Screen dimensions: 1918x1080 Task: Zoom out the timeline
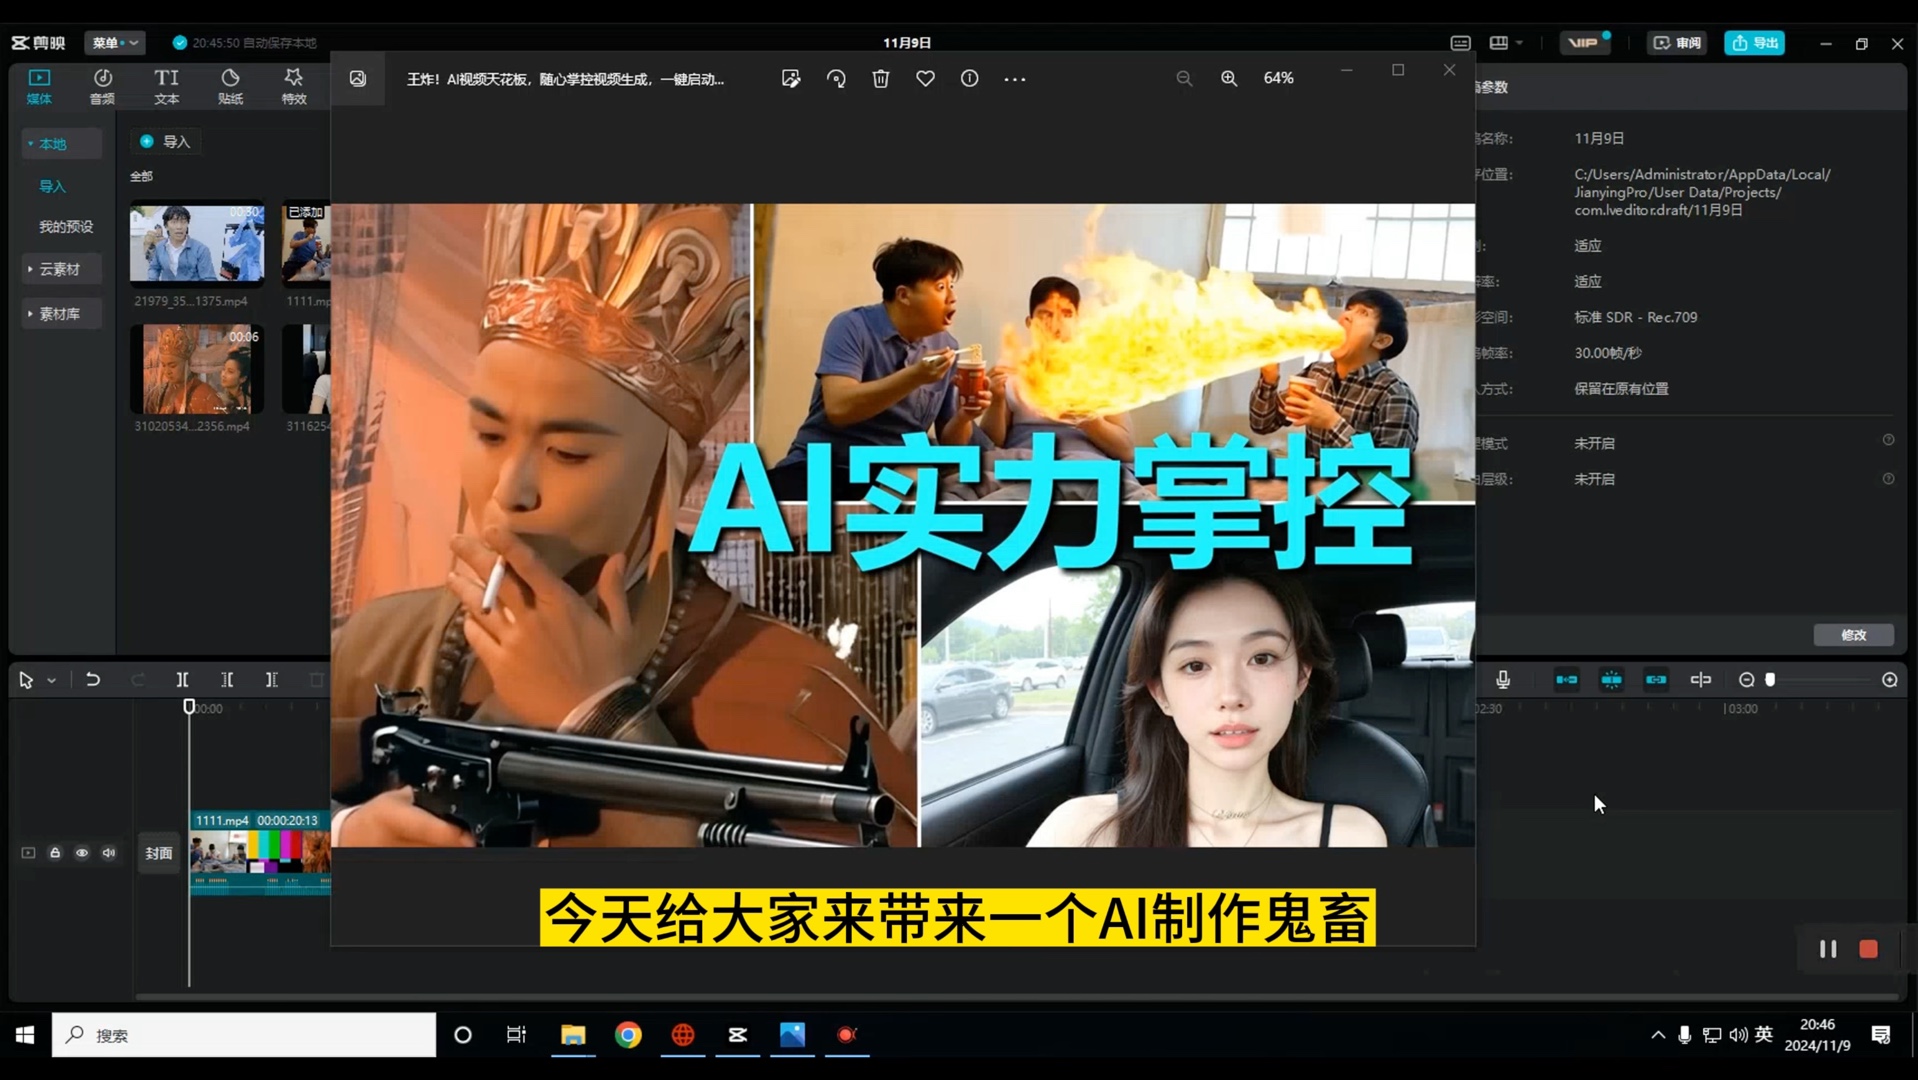click(x=1746, y=680)
